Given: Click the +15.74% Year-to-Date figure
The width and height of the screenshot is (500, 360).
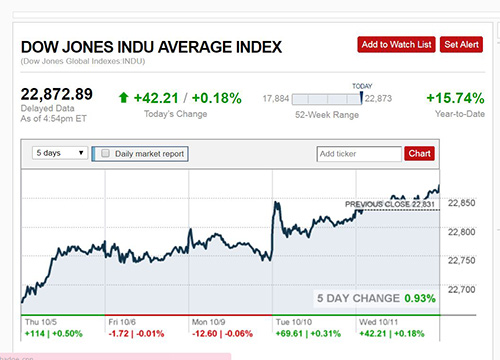Looking at the screenshot, I should 455,98.
